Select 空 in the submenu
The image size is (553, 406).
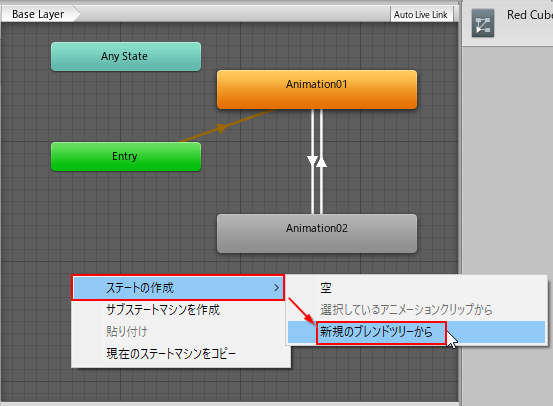click(326, 288)
